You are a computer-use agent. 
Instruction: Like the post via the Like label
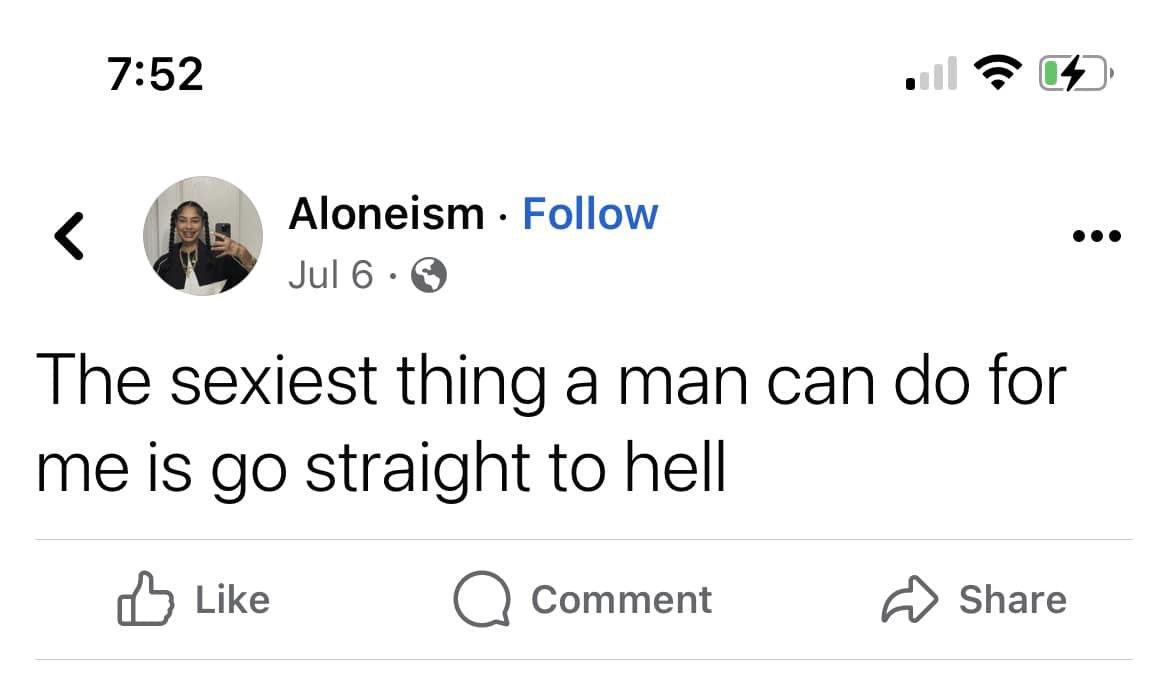(x=233, y=600)
